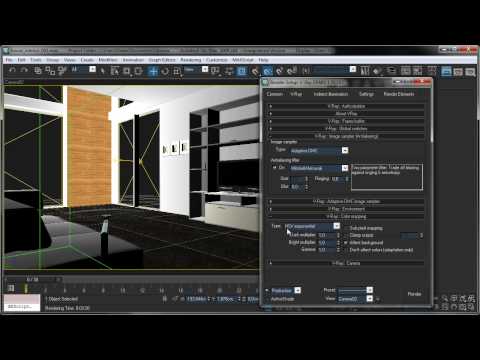Click the Dark multiplier value field
This screenshot has height=360, width=480.
tap(326, 235)
